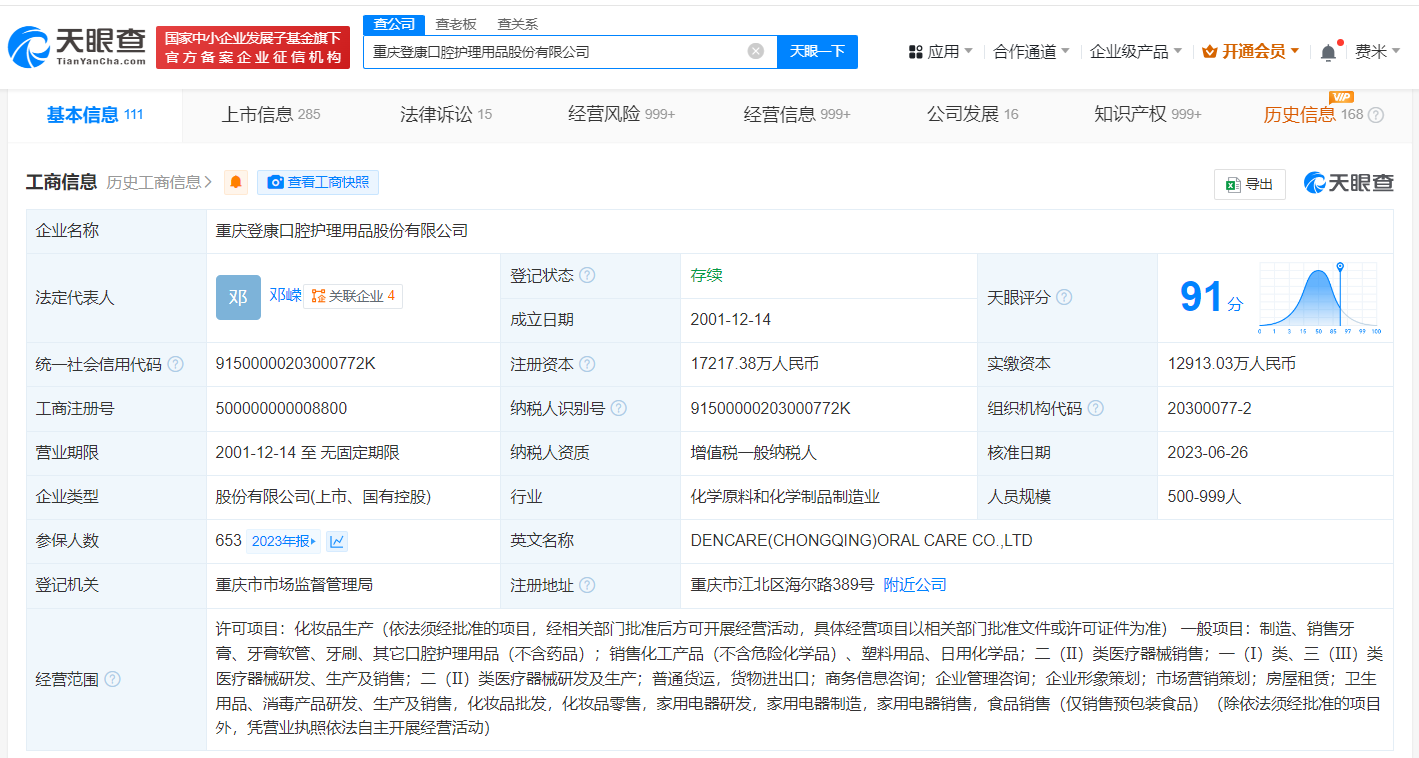Click the orange alert bell beside 历史工商信息
This screenshot has height=758, width=1419.
(x=236, y=182)
